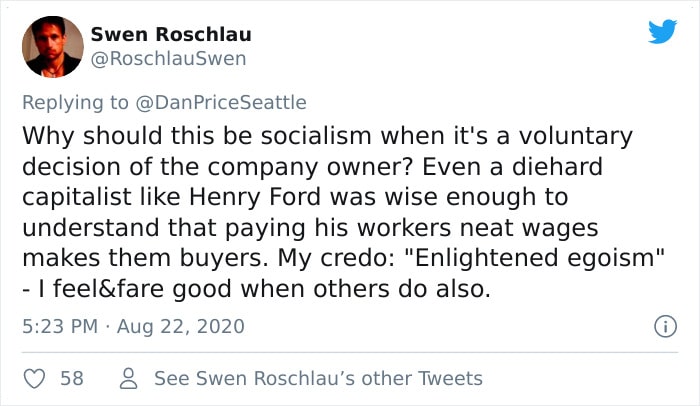Click the line starting 'understand that paying'
This screenshot has width=700, height=406.
[x=310, y=228]
